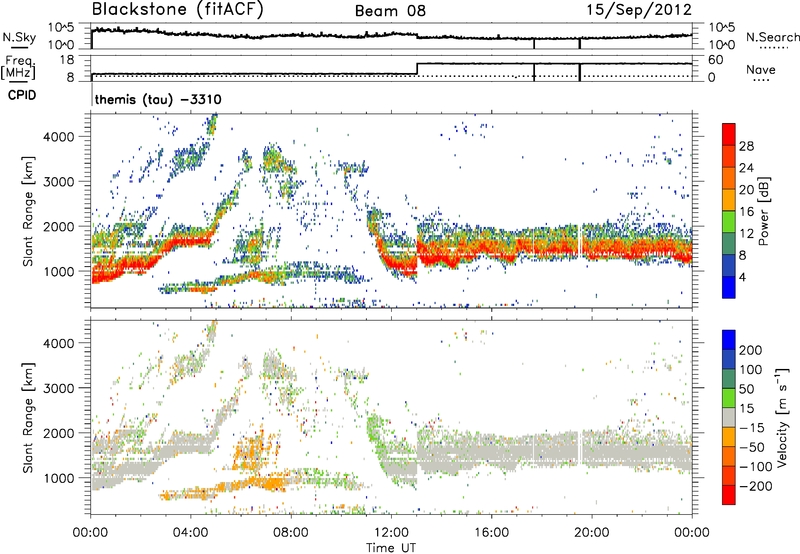This screenshot has height=554, width=800.
Task: Pick Power colorbar segment between 24 and 28
Action: tap(729, 157)
